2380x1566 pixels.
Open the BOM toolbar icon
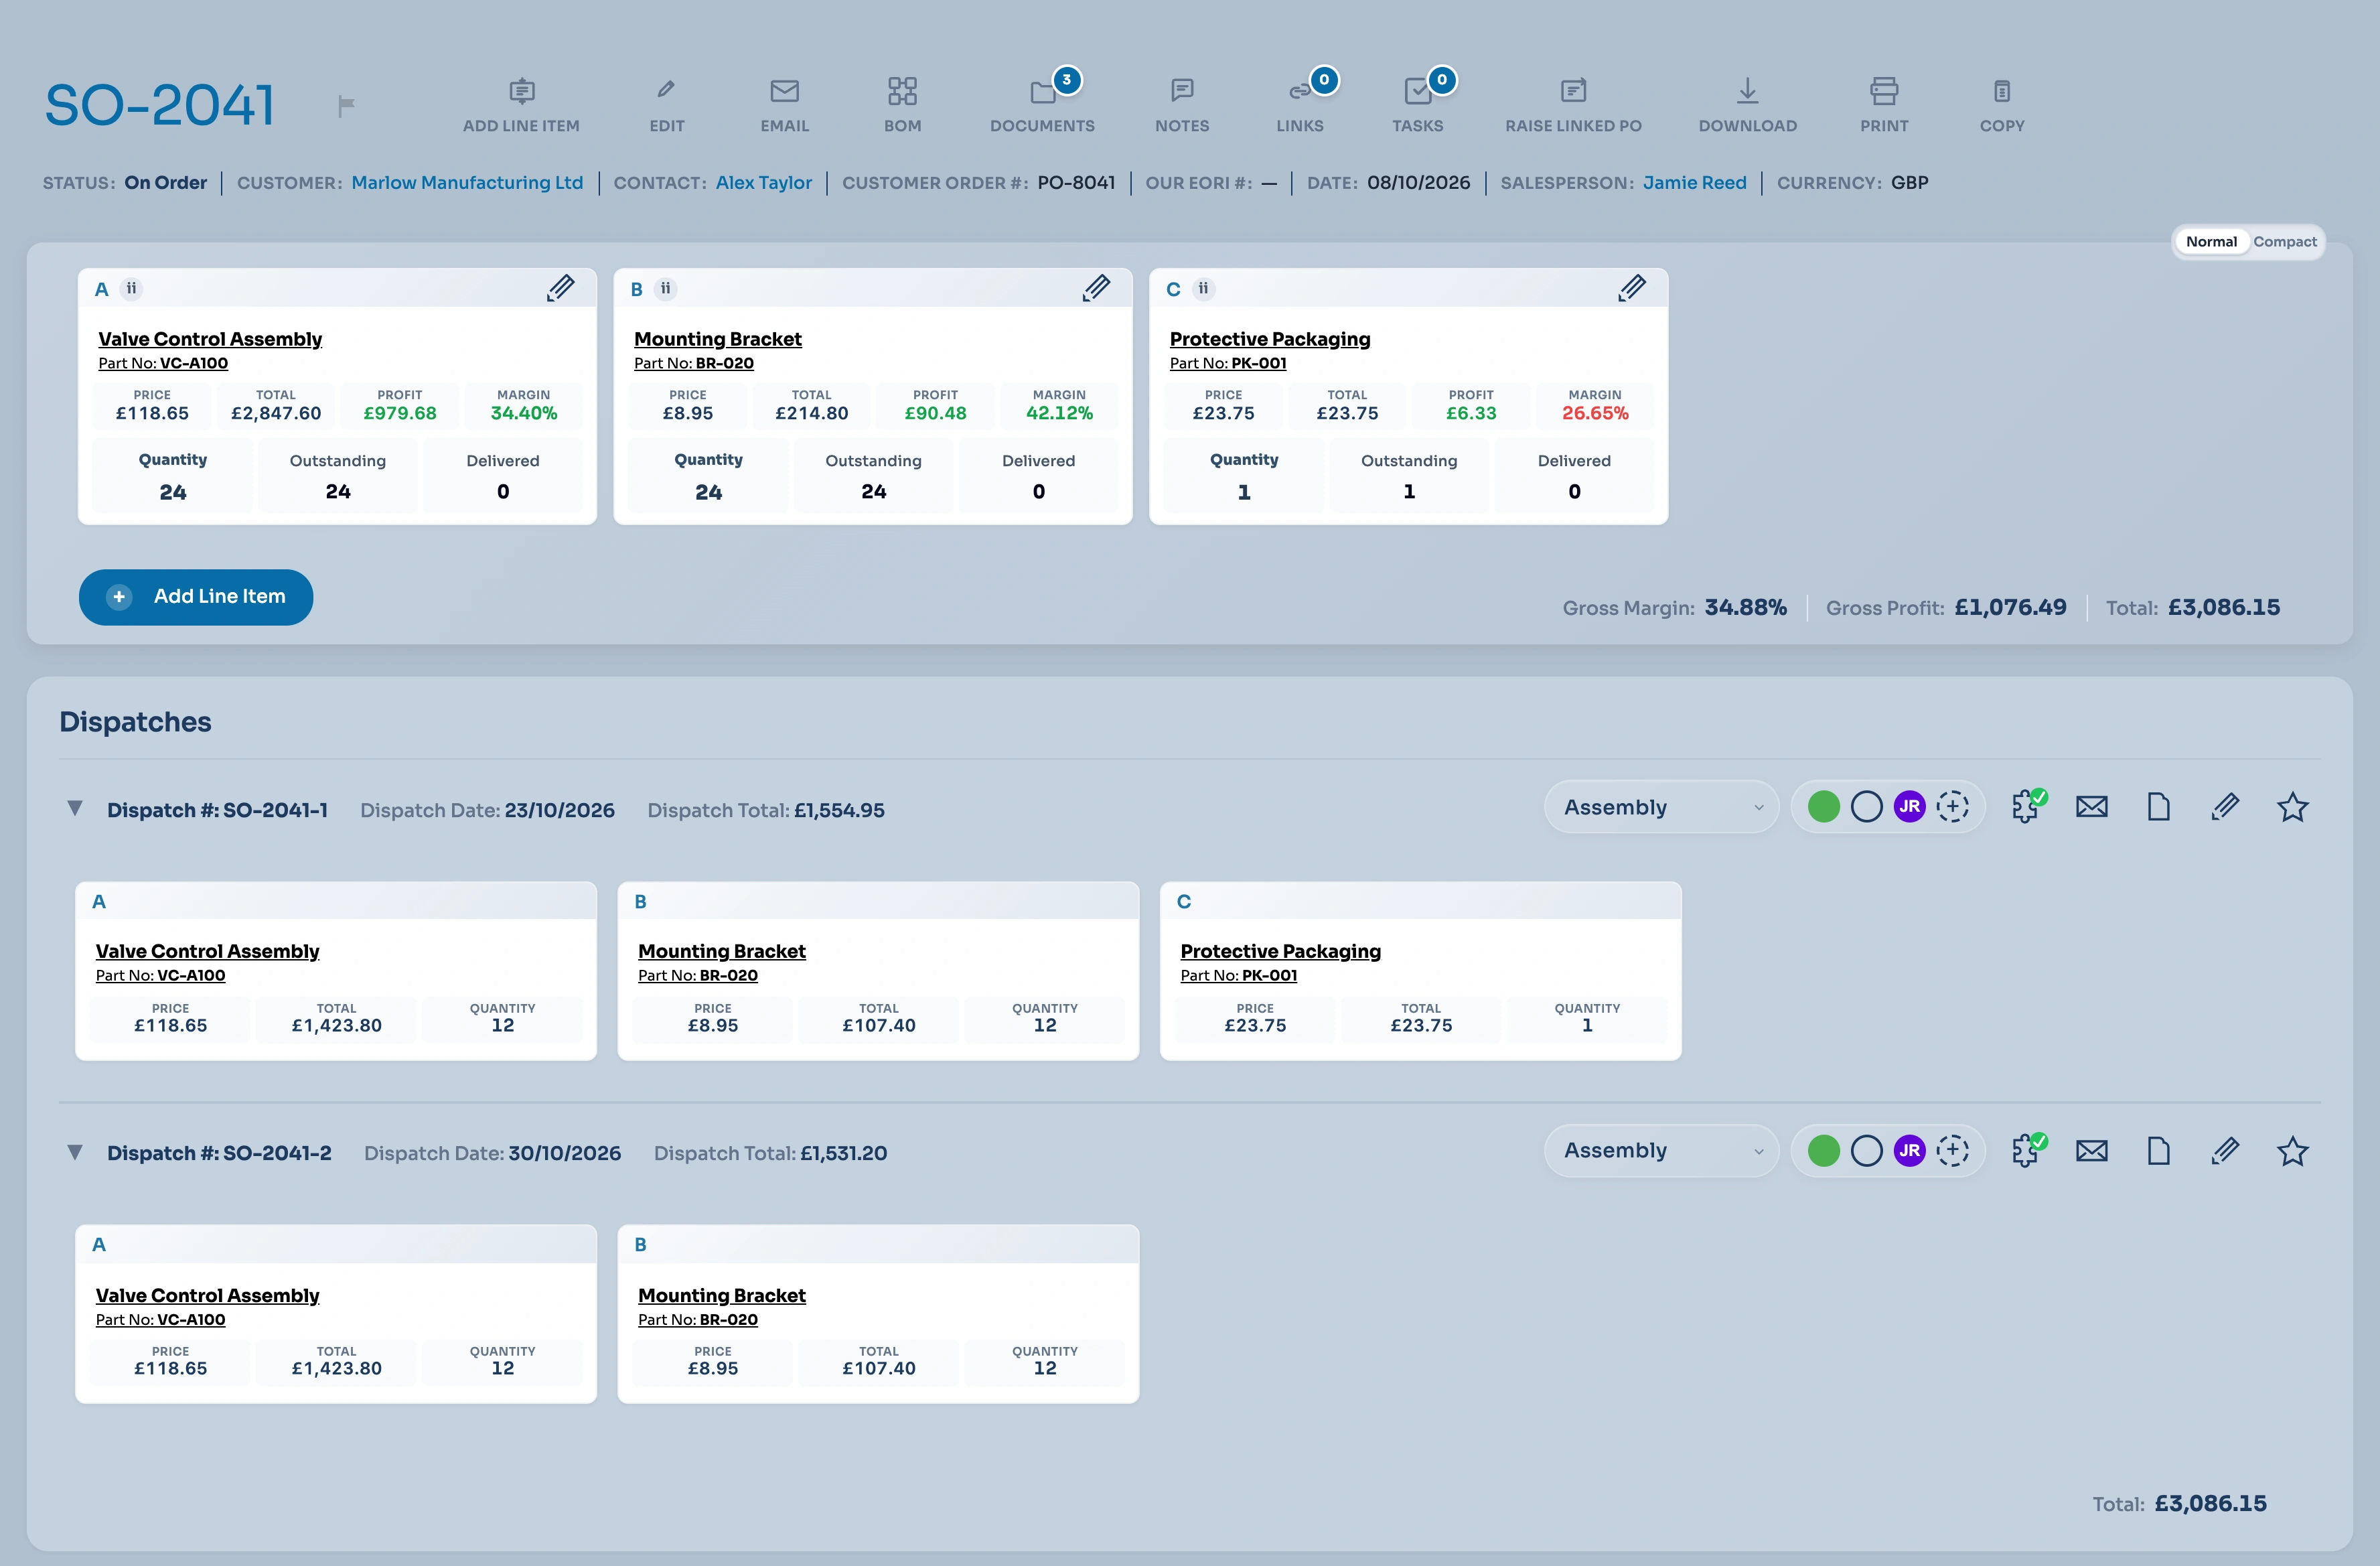point(902,91)
